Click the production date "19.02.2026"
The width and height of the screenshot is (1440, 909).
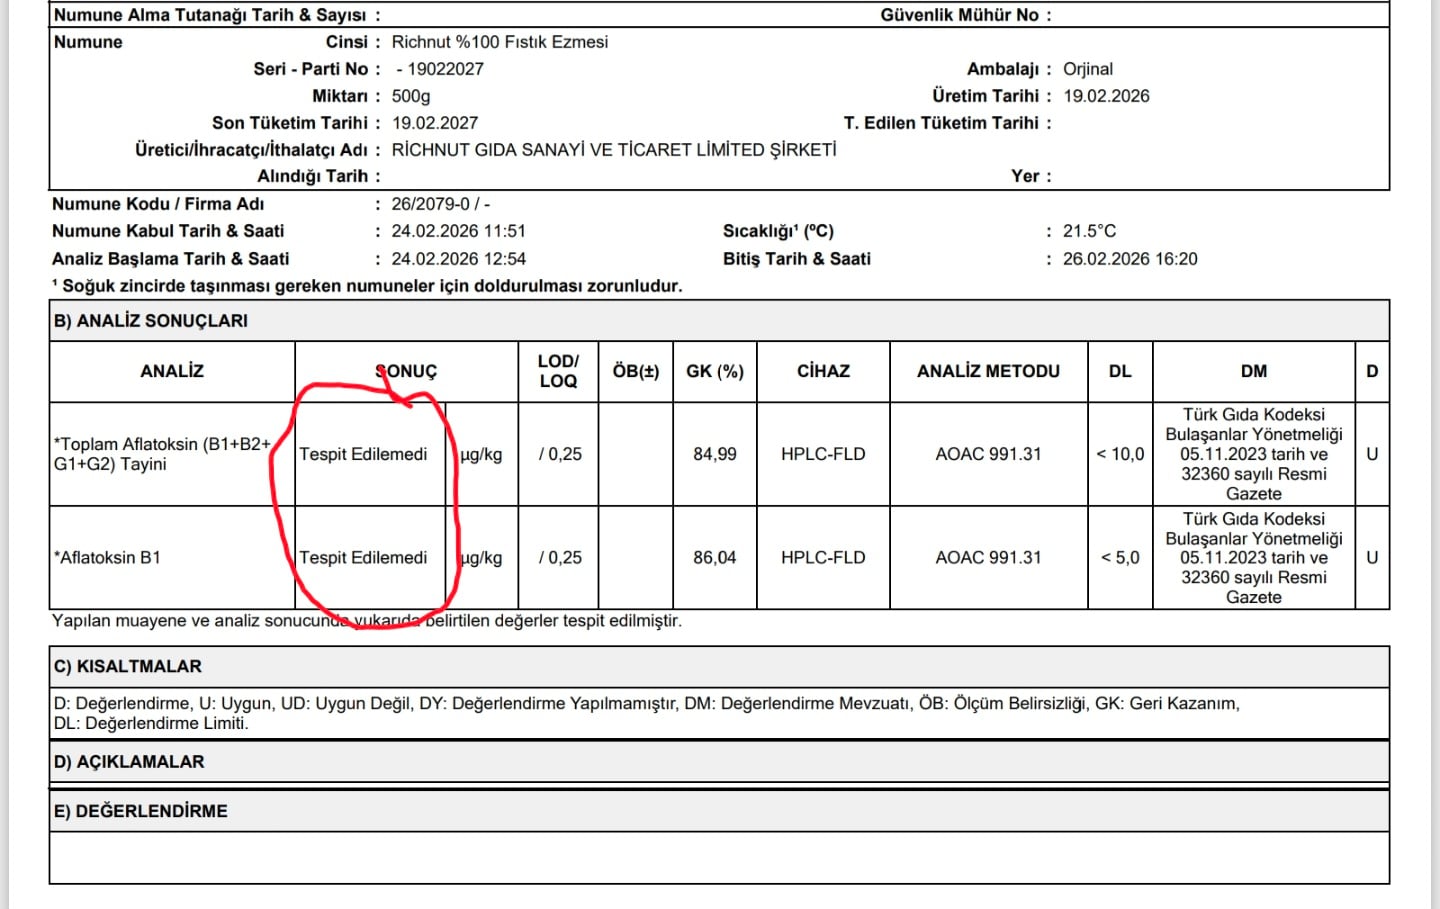click(1106, 96)
